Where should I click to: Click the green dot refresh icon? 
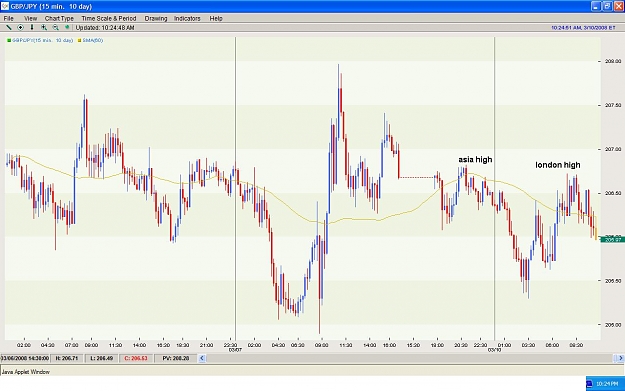pos(67,28)
